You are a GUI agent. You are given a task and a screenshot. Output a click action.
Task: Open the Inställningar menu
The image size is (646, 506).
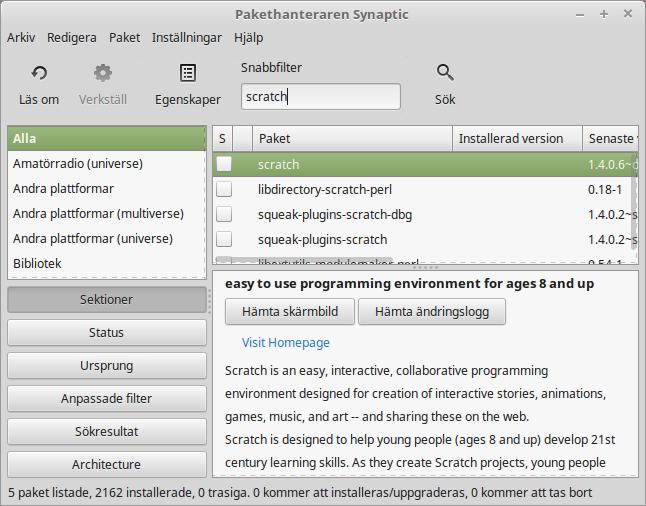(x=187, y=37)
